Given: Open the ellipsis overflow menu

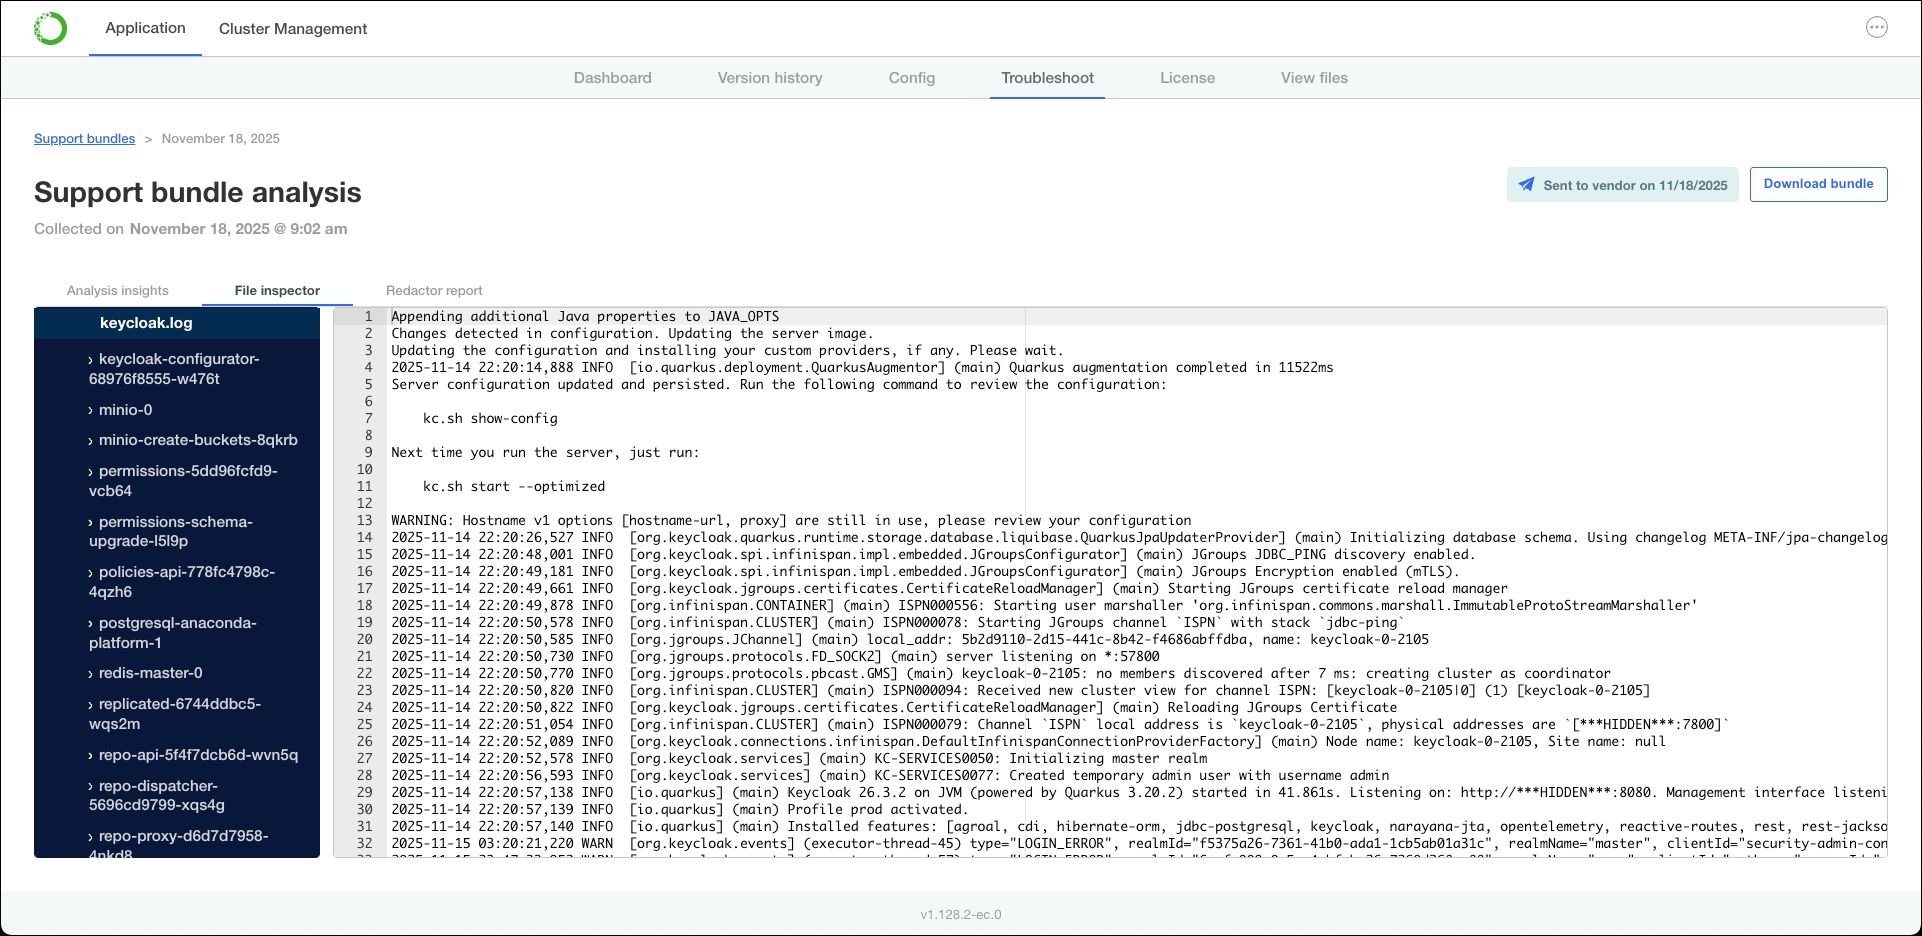Looking at the screenshot, I should 1877,28.
